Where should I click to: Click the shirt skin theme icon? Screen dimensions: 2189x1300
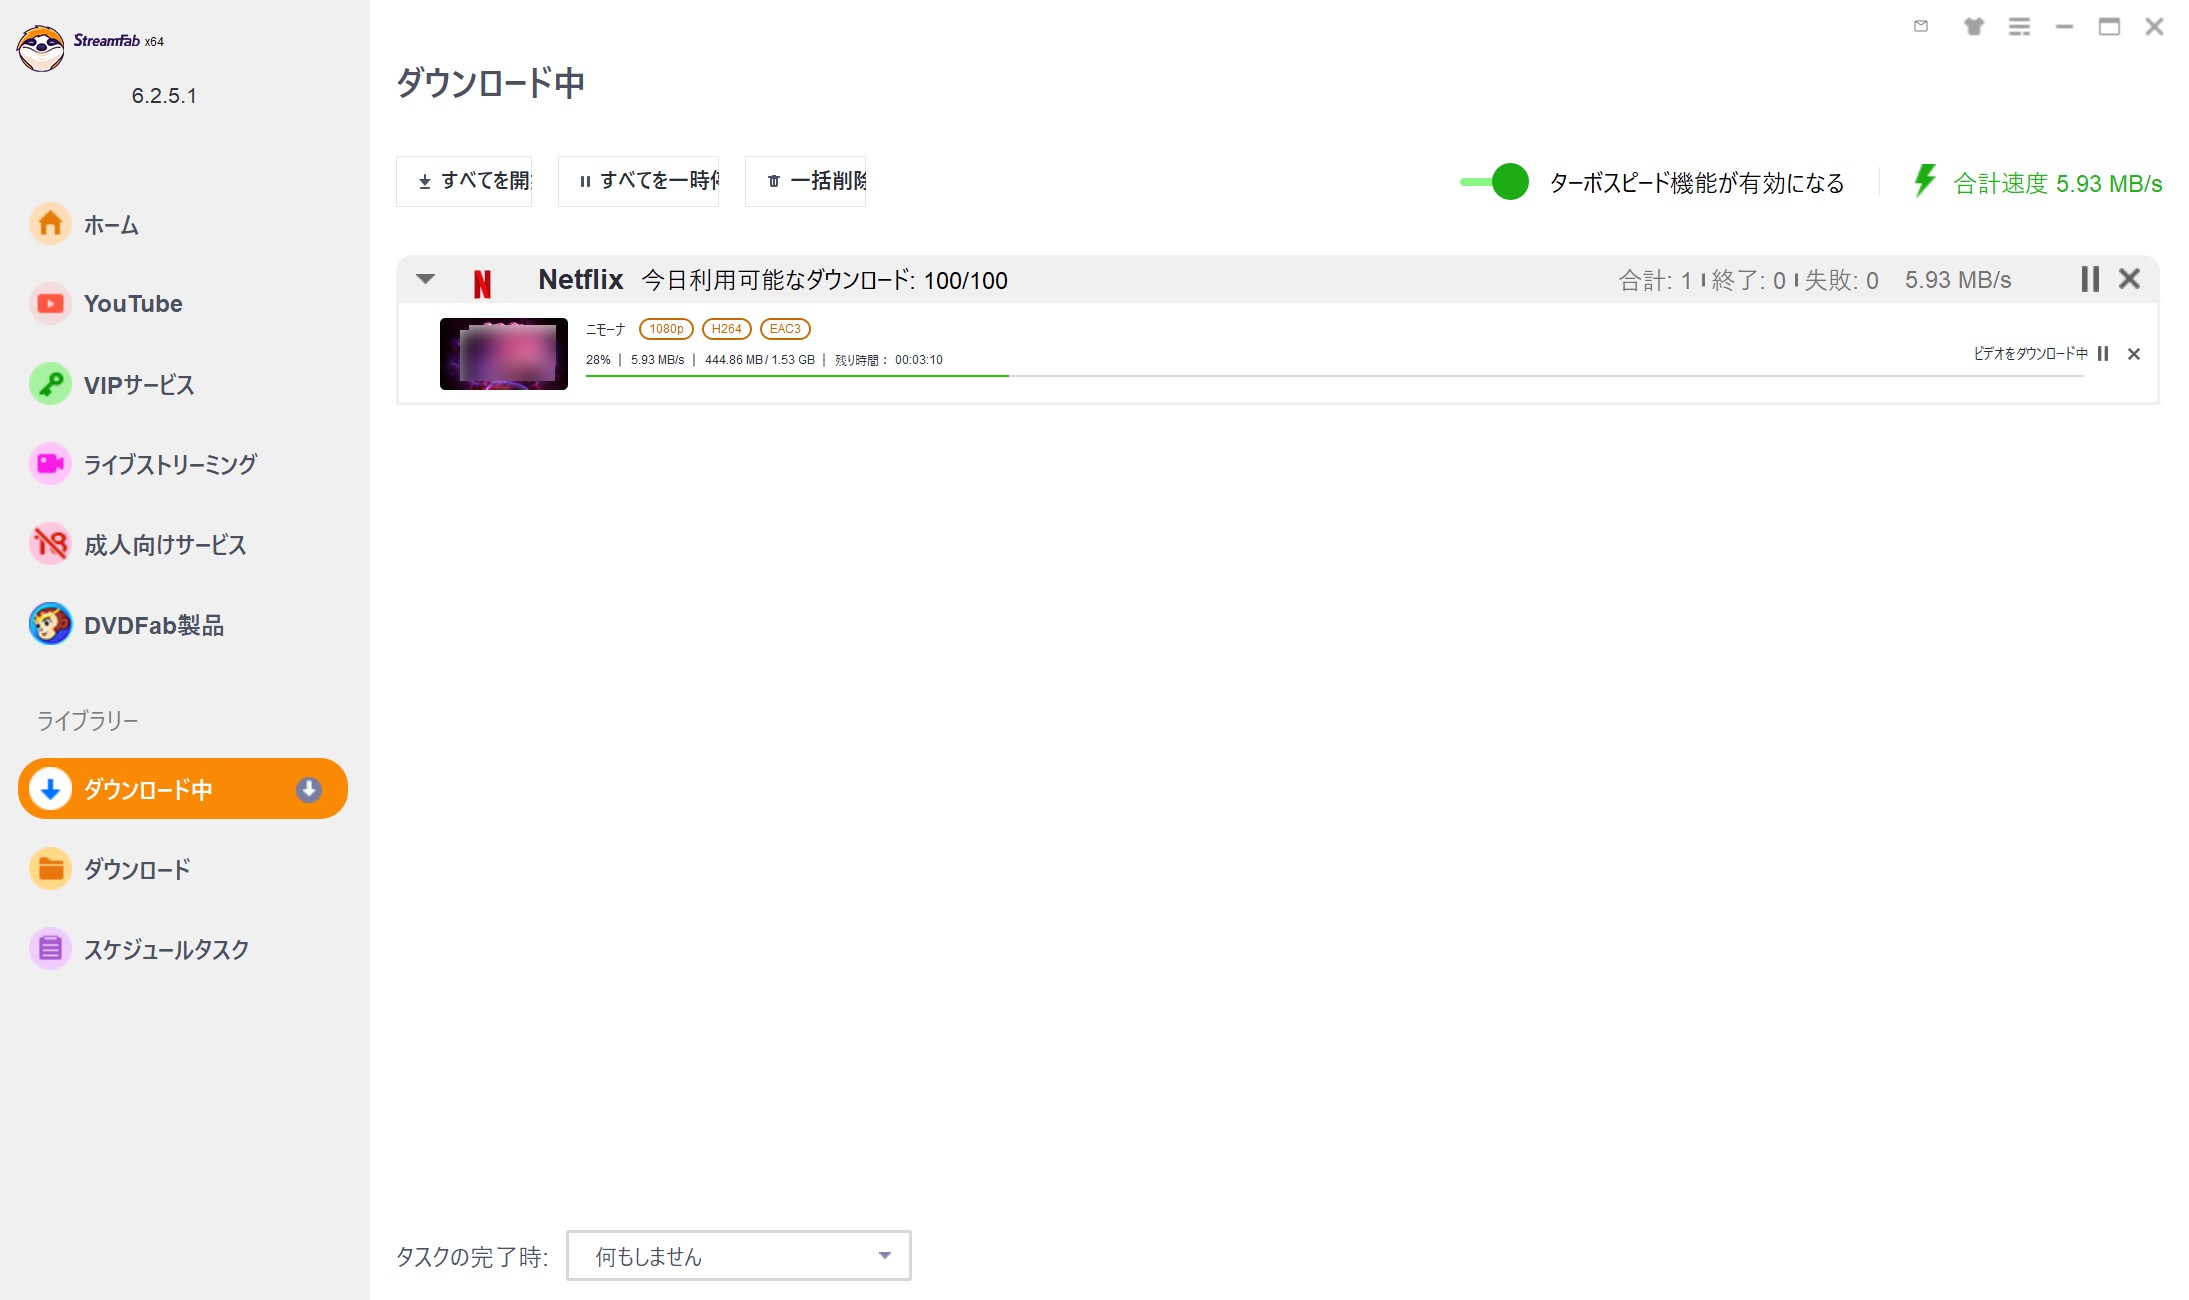1973,26
